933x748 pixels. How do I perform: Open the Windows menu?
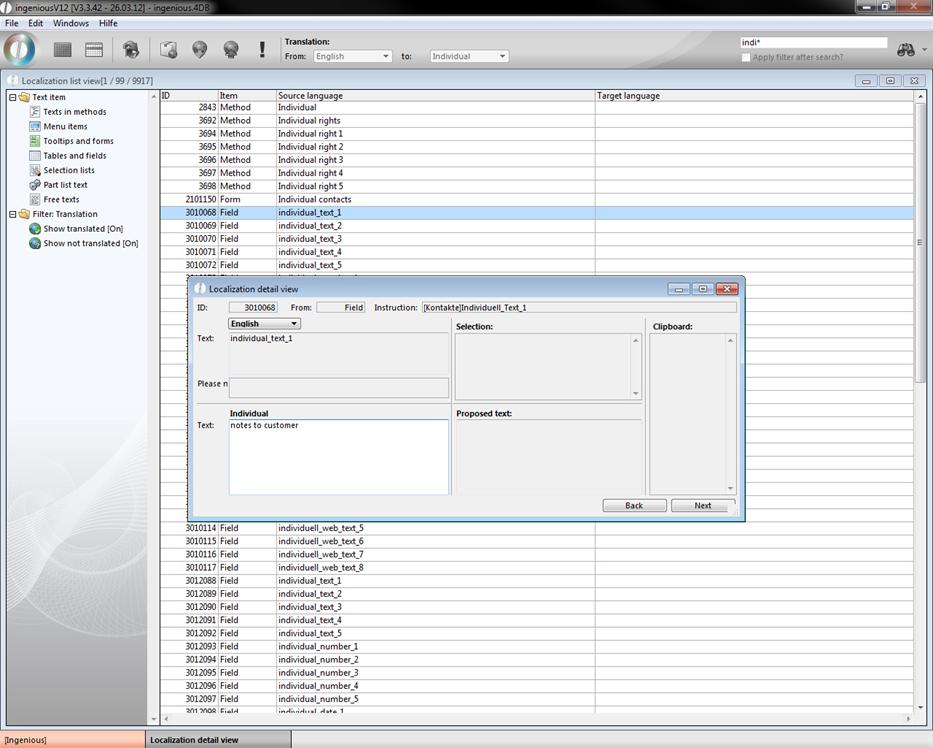coord(70,23)
